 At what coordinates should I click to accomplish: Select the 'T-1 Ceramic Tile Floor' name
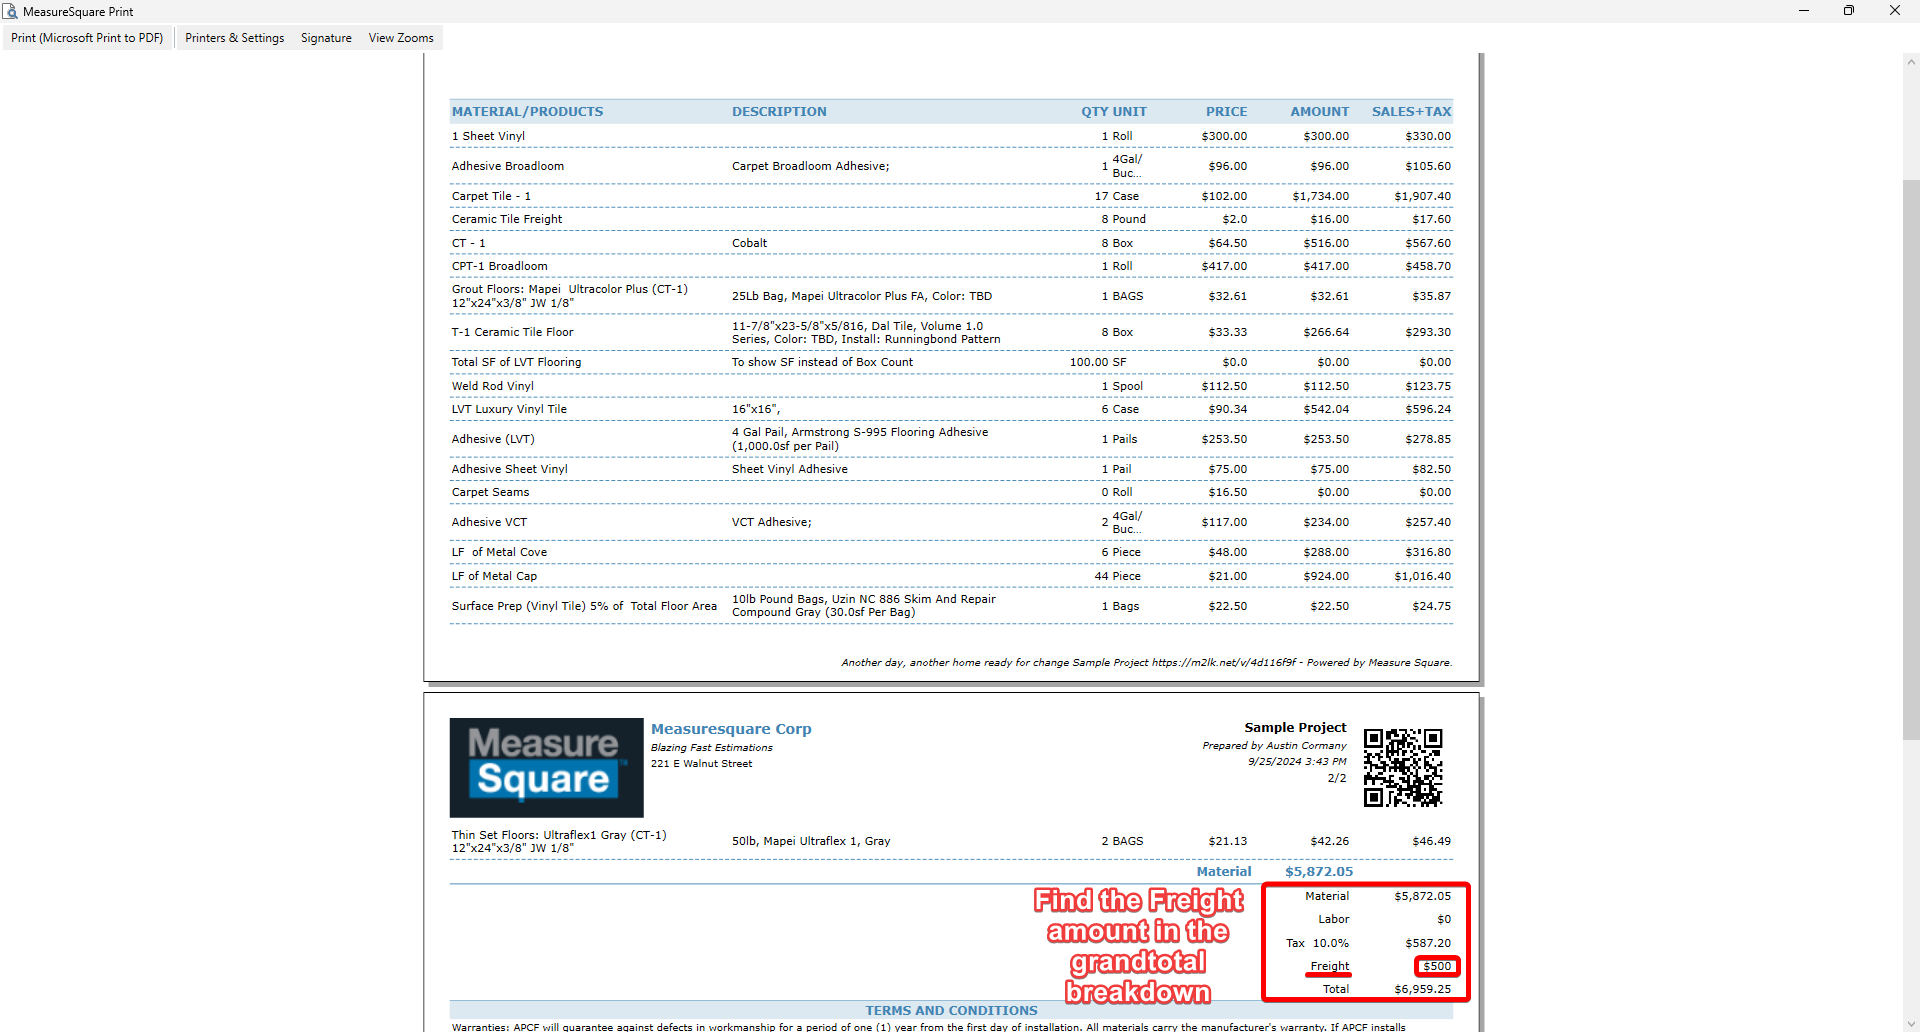click(512, 332)
